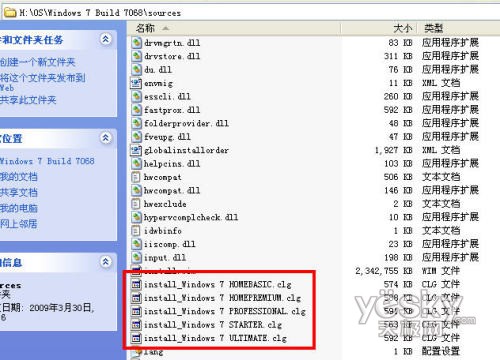Screen dimensions: 500x360
Task: Select the folderprovider.dll file icon
Action: point(136,123)
